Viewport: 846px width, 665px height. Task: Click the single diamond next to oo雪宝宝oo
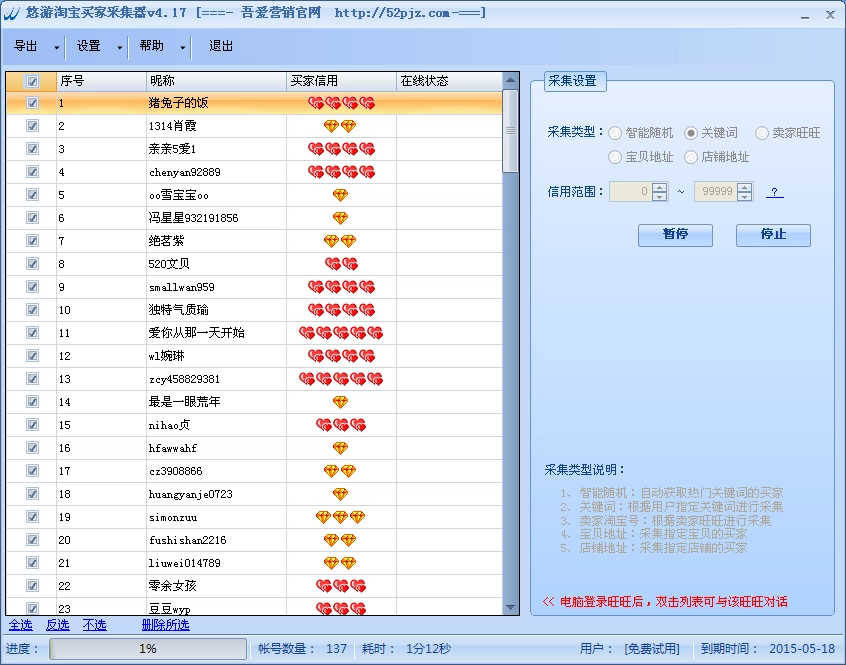[x=342, y=195]
